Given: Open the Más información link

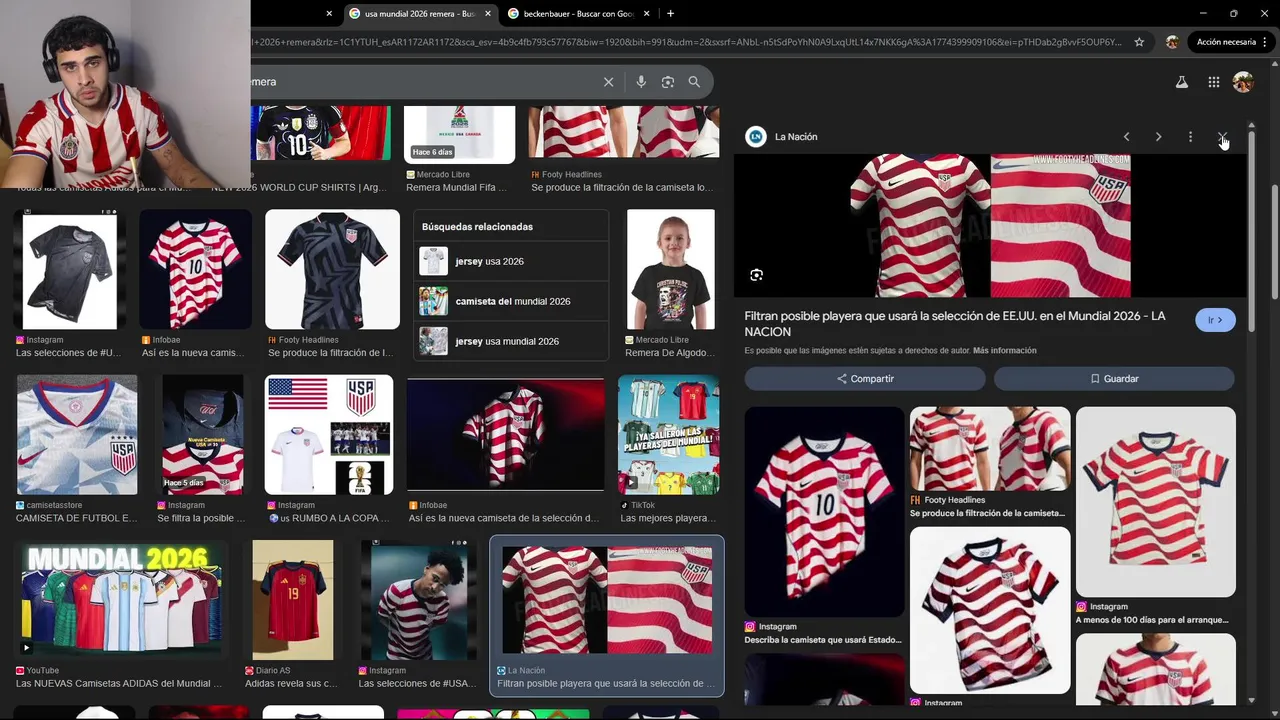Looking at the screenshot, I should click(1004, 351).
